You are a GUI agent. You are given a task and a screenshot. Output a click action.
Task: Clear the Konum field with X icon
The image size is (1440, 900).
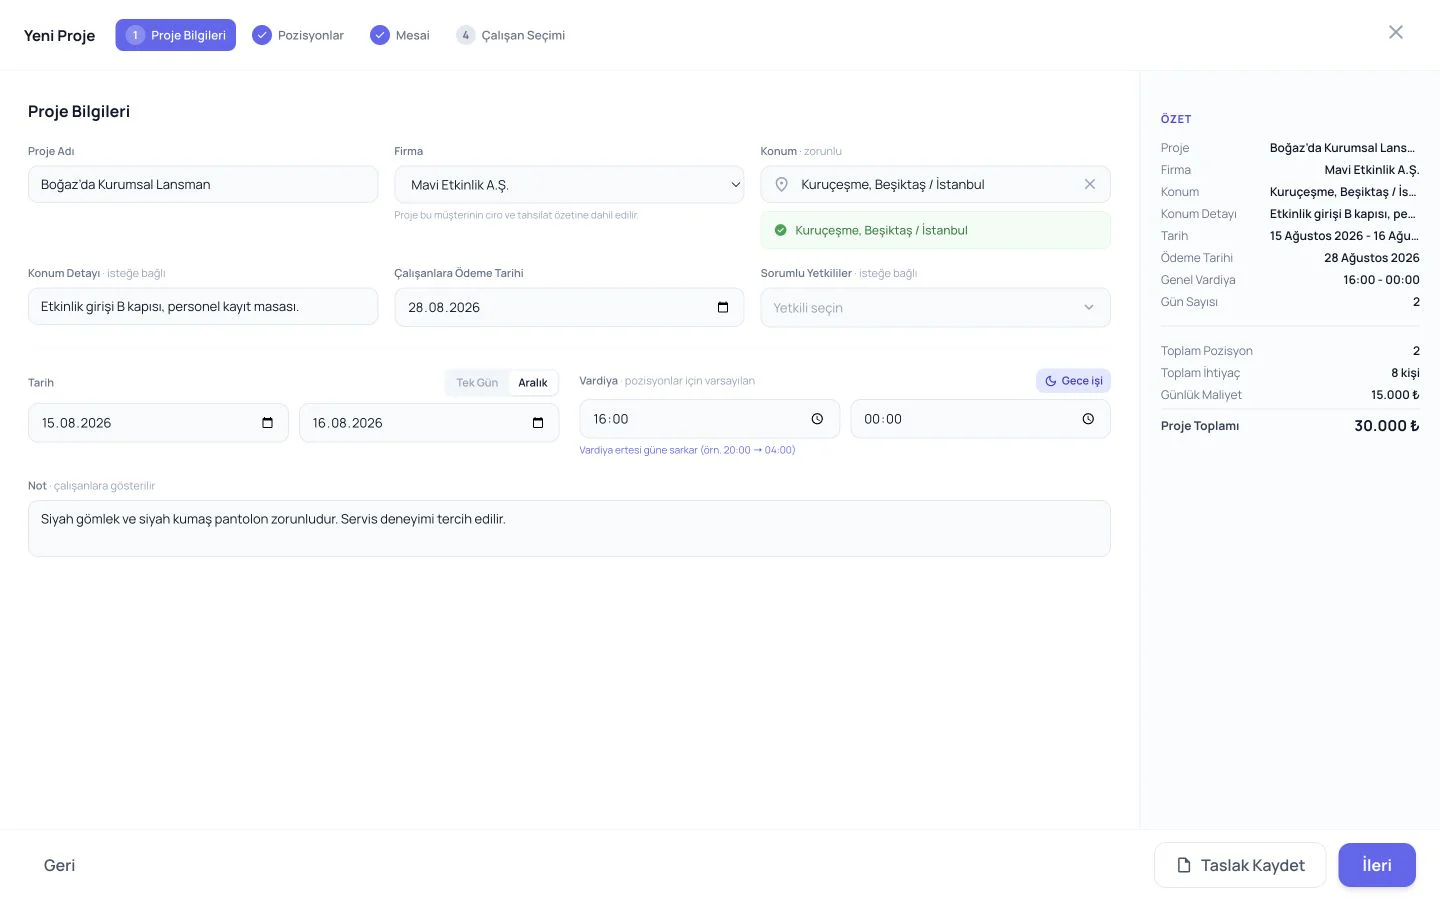[x=1090, y=184]
